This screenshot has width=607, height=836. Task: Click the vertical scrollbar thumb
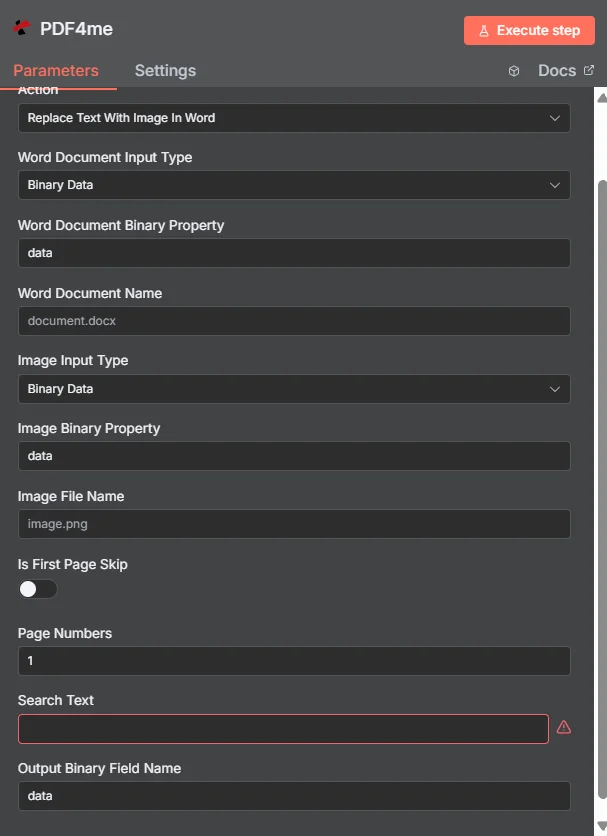click(x=602, y=489)
